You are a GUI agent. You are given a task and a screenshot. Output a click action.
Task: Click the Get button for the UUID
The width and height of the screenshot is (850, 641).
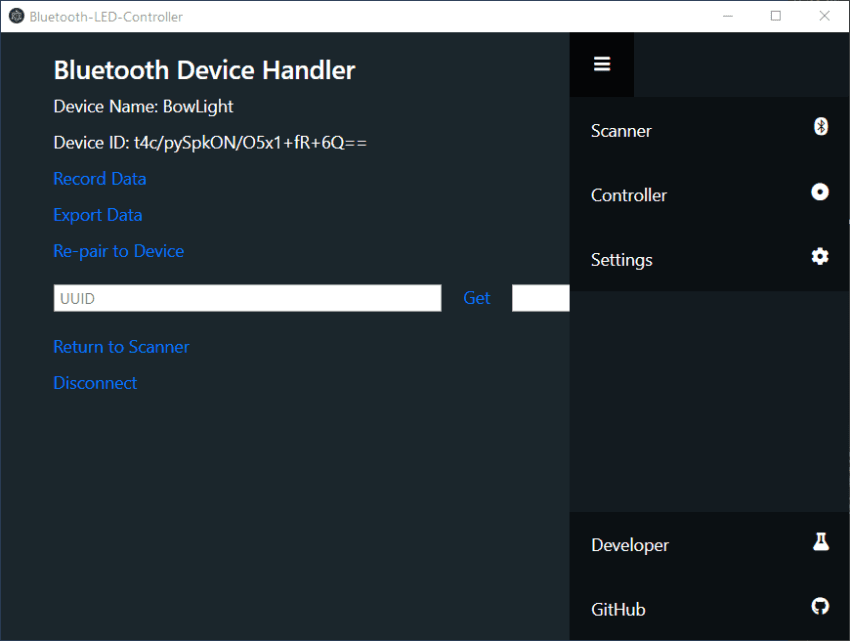(x=477, y=297)
